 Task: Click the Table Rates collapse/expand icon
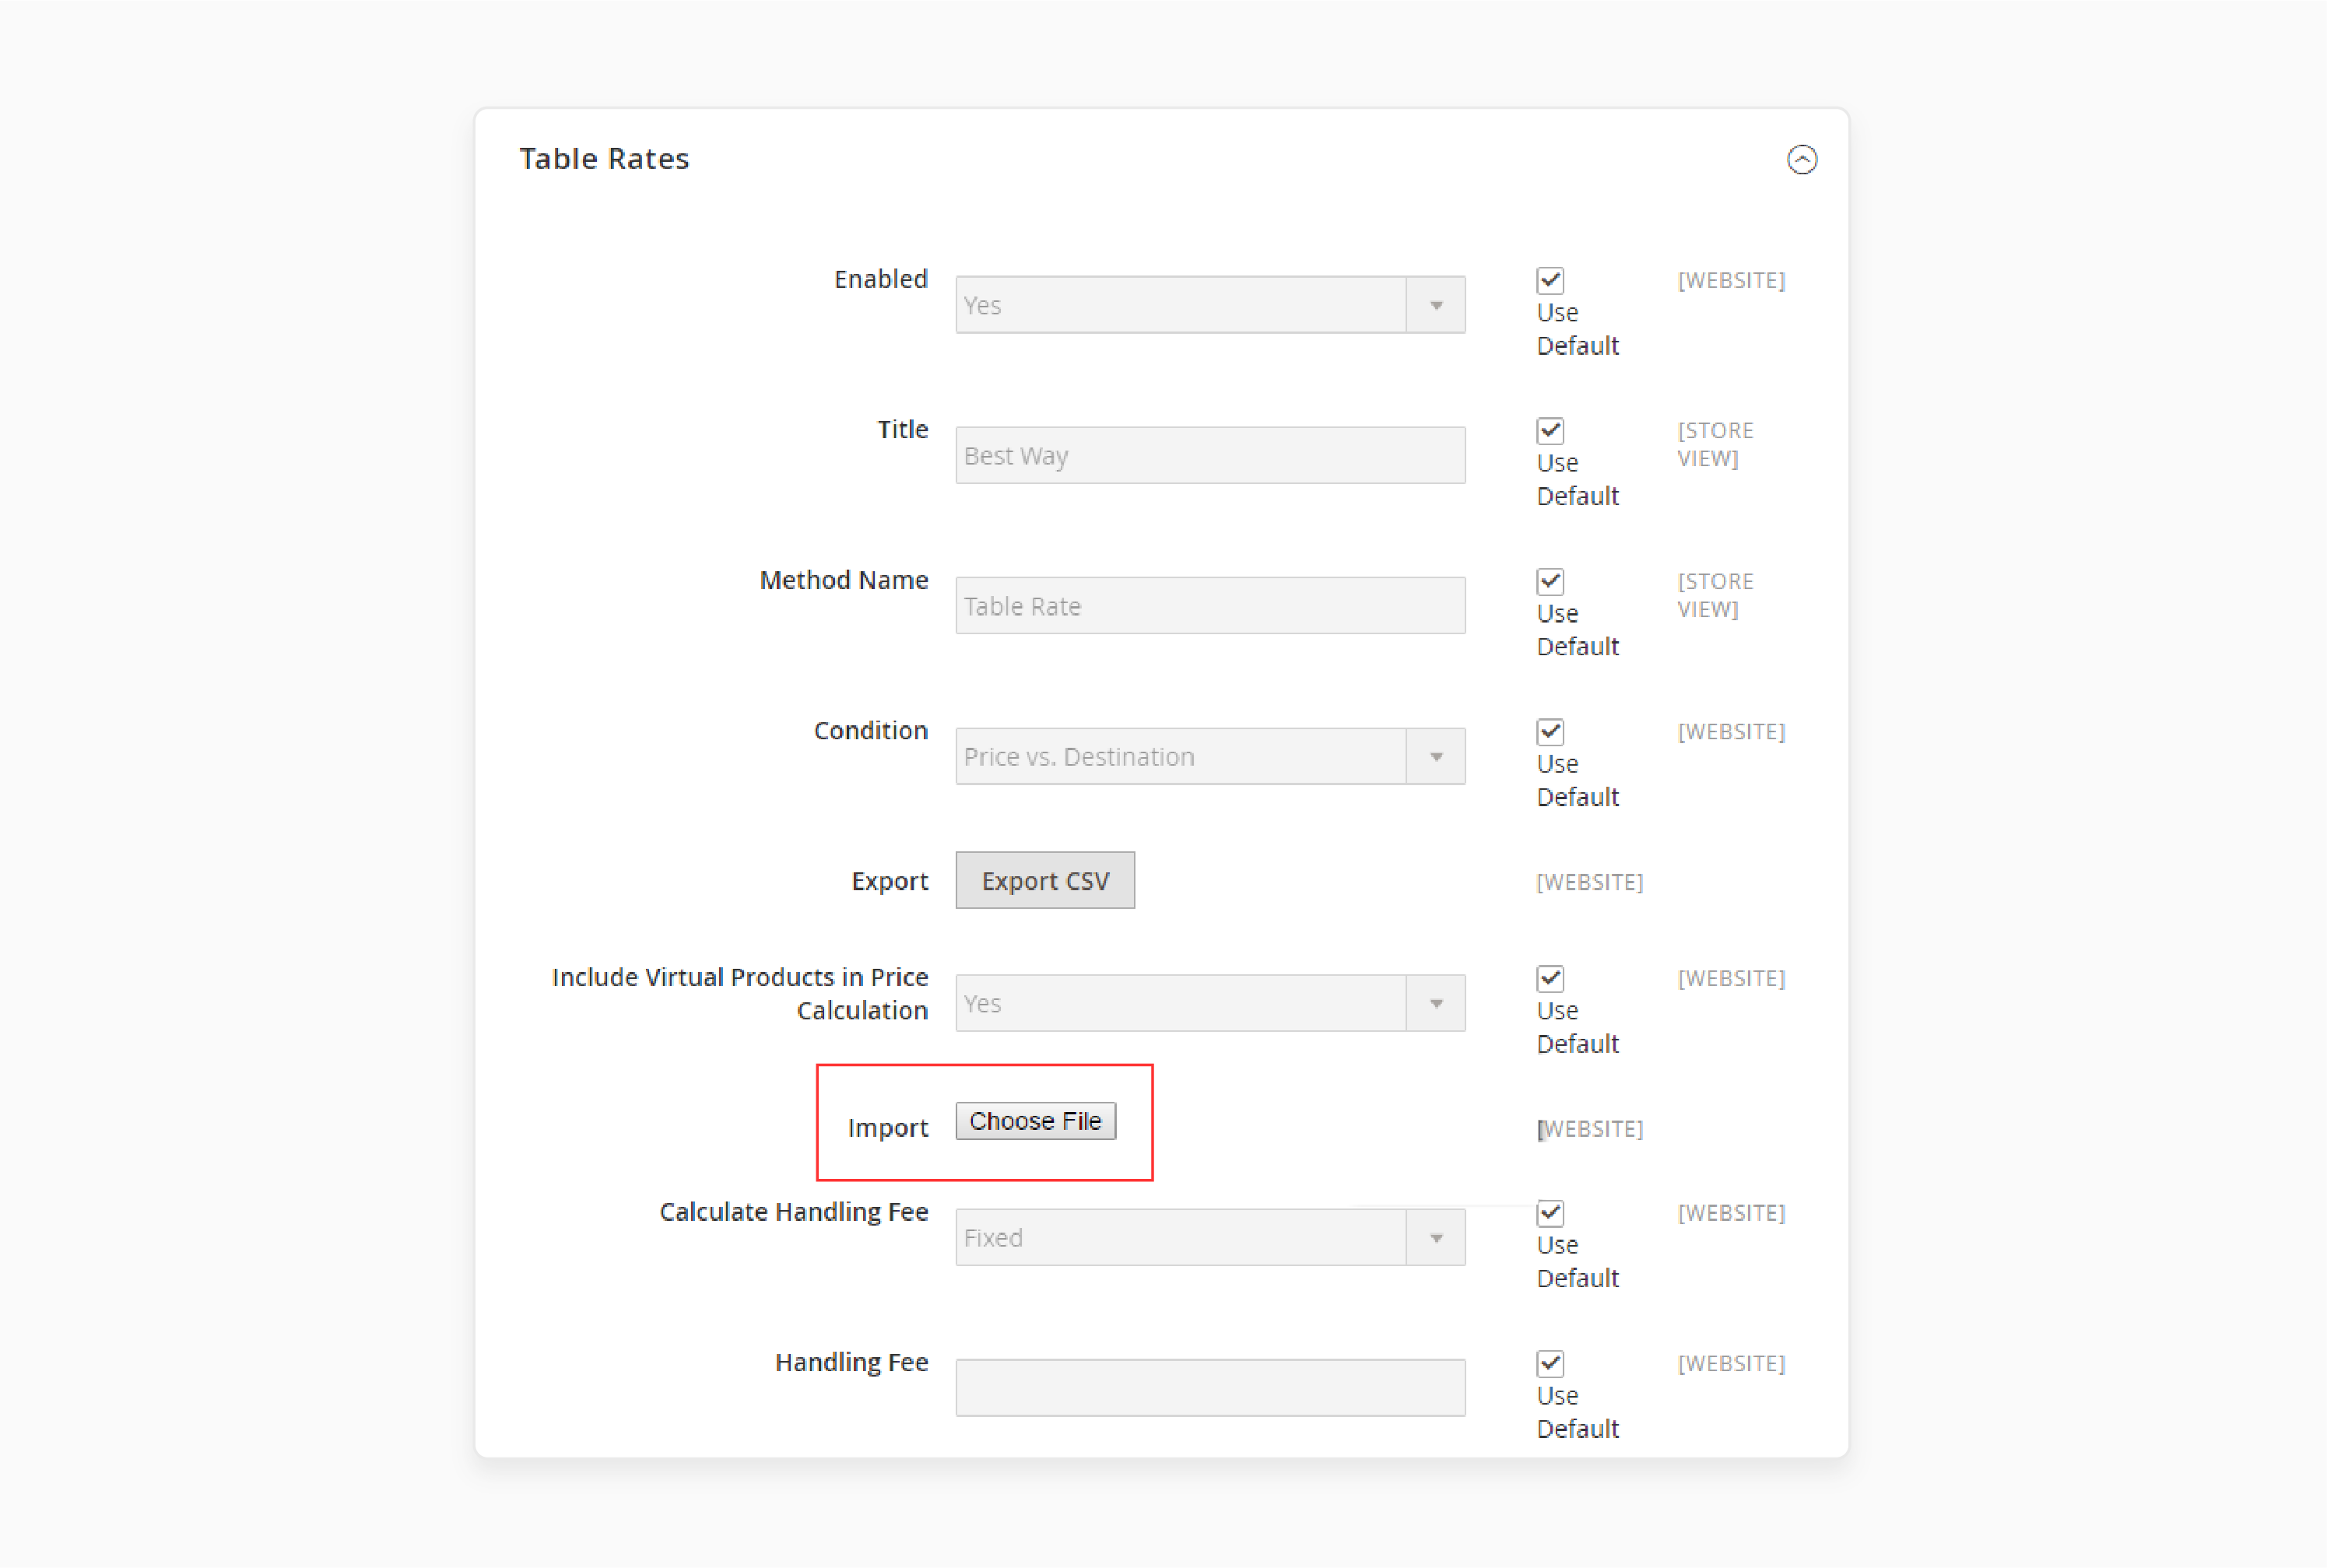point(1802,160)
